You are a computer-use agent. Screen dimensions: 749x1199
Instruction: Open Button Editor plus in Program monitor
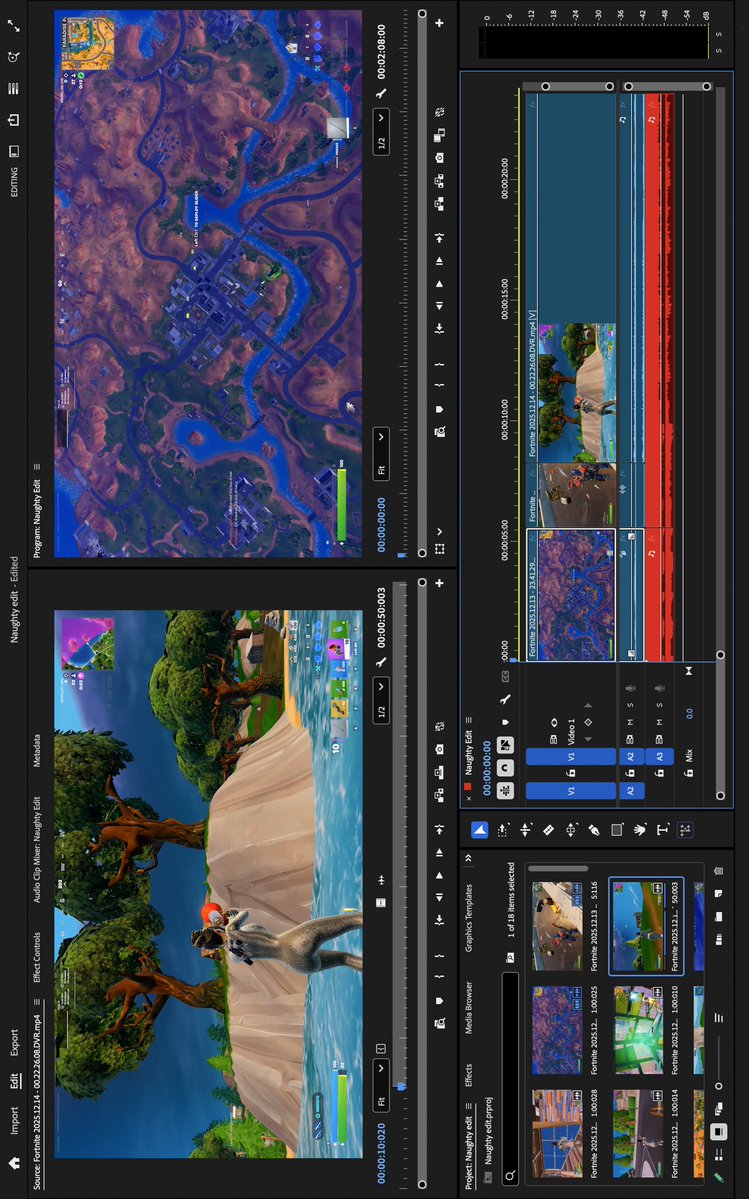coord(439,23)
